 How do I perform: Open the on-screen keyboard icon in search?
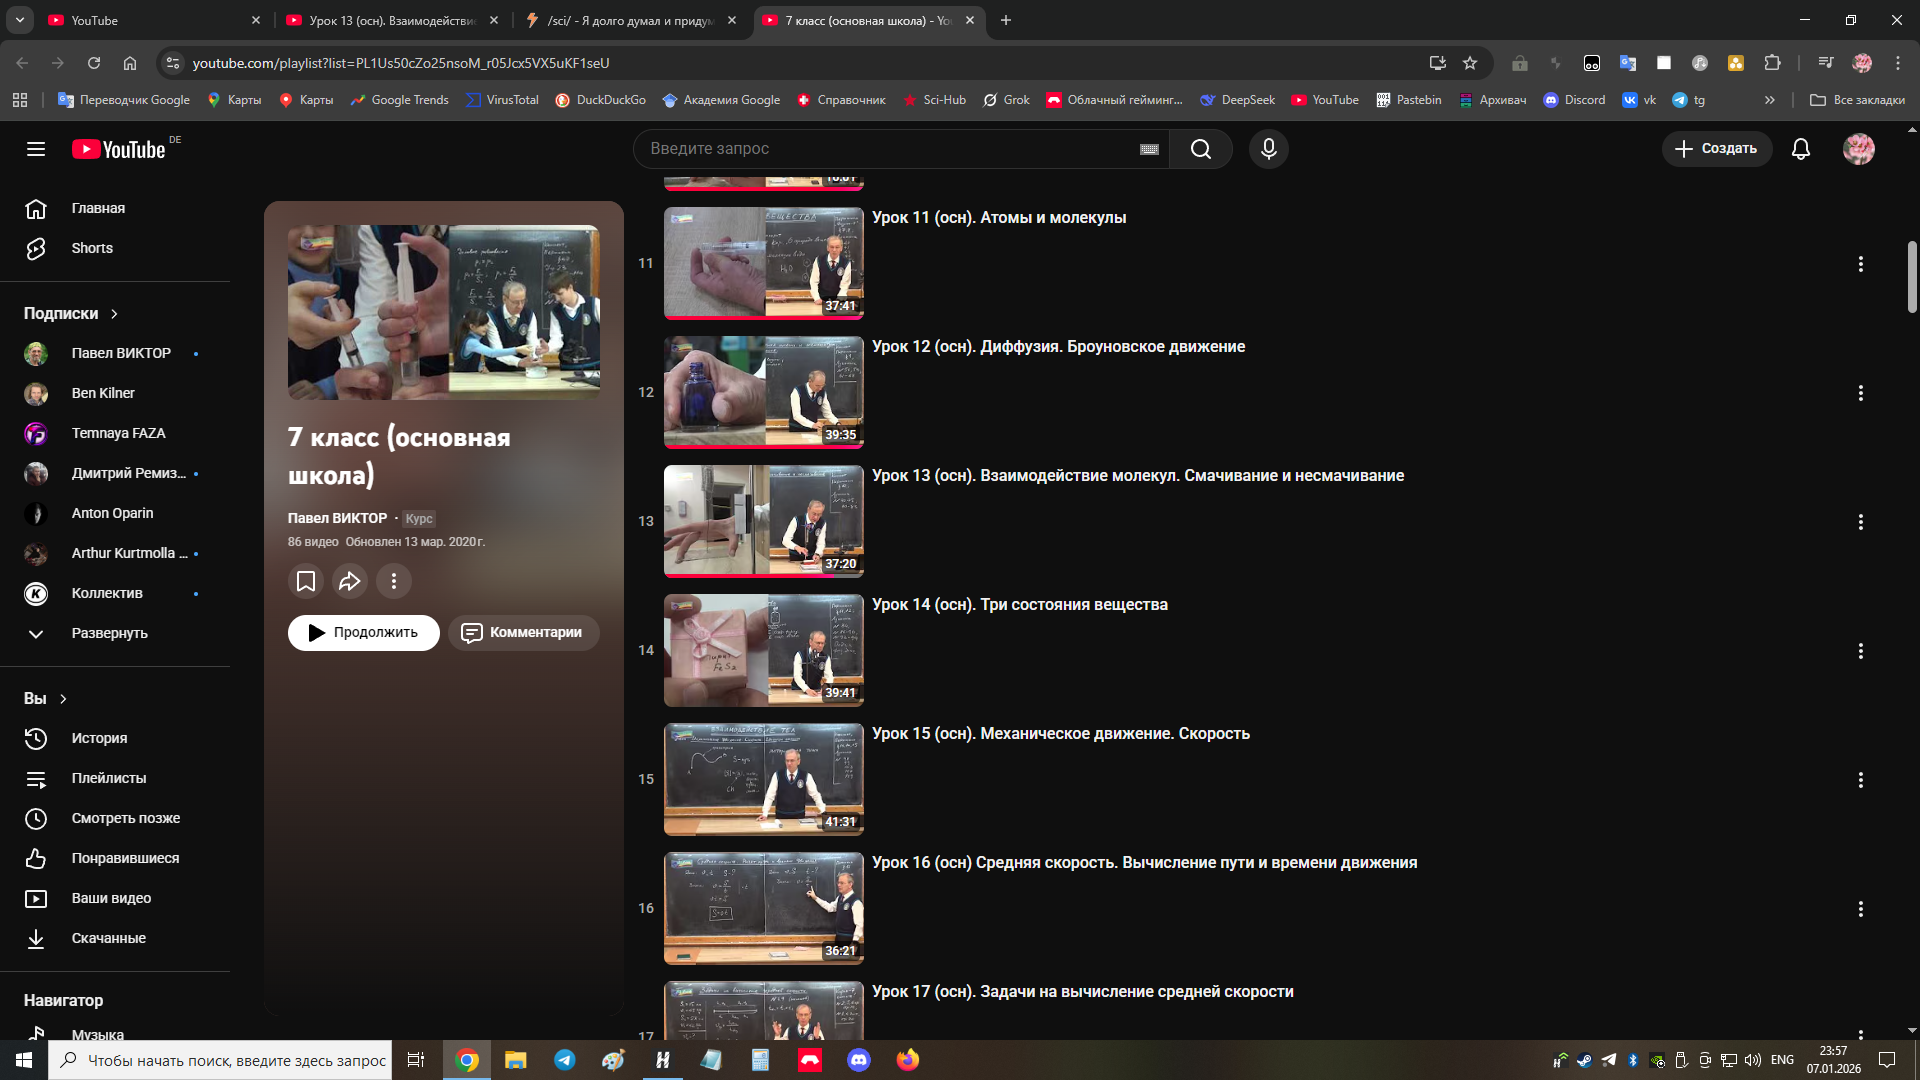point(1149,149)
